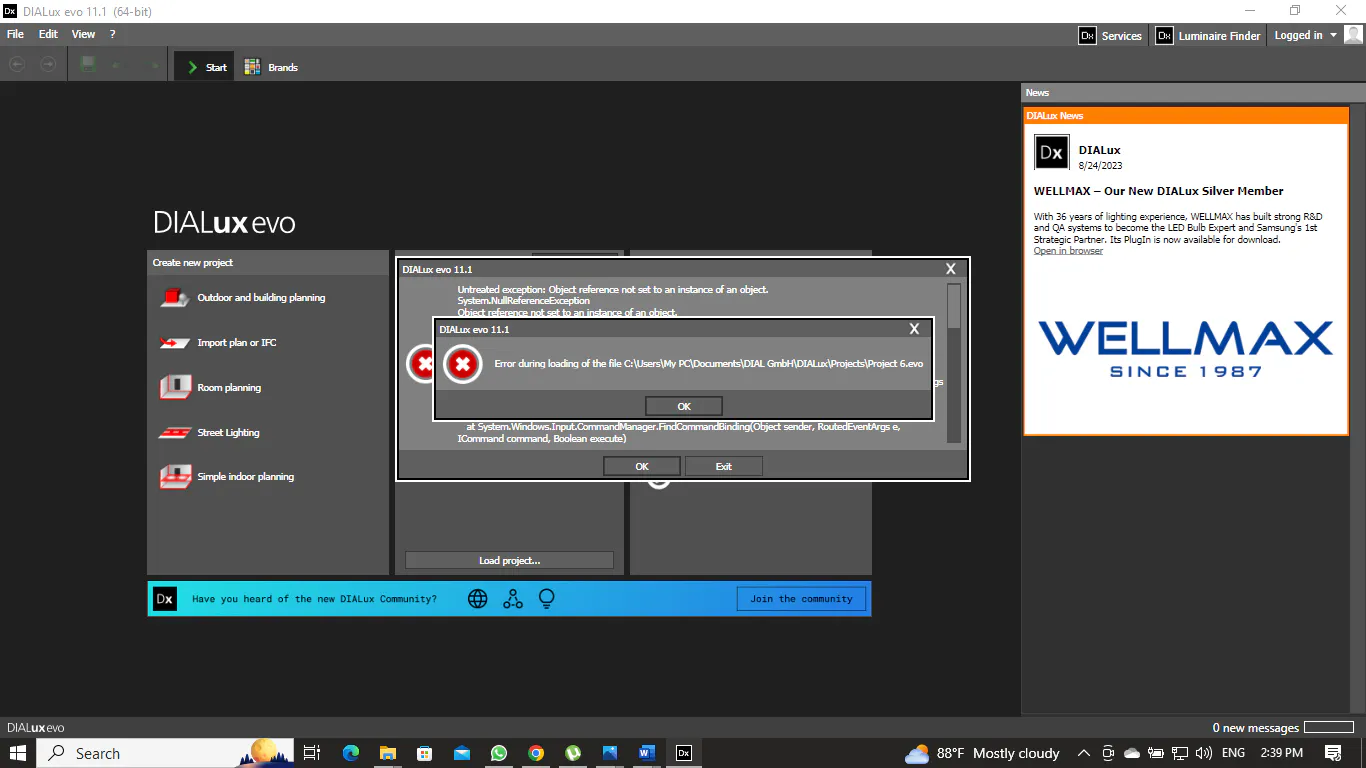
Task: Open Microsoft Edge from the taskbar
Action: coord(351,753)
